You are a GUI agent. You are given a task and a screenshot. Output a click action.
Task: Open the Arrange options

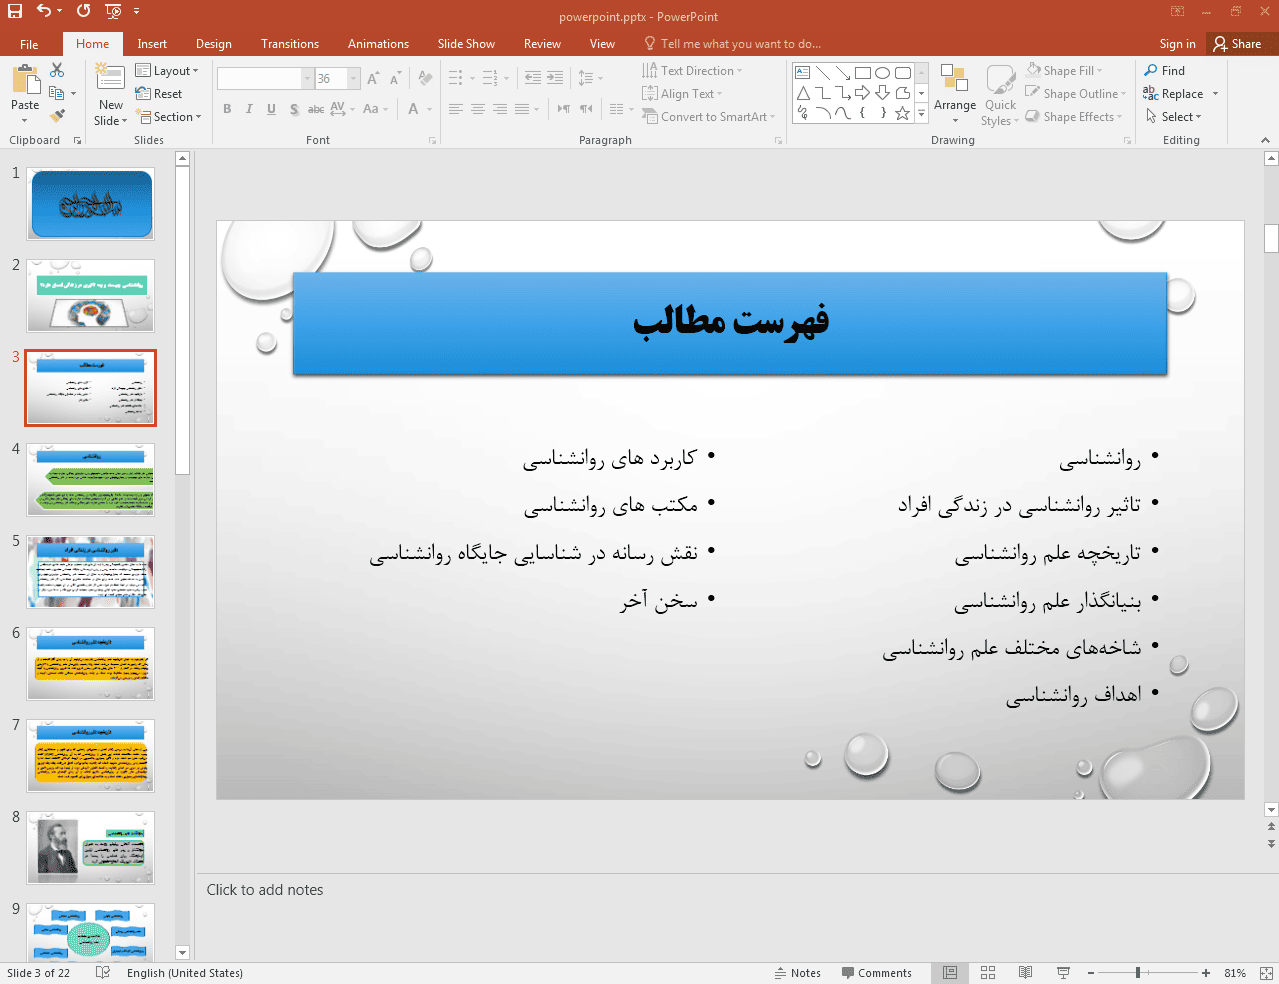(955, 95)
